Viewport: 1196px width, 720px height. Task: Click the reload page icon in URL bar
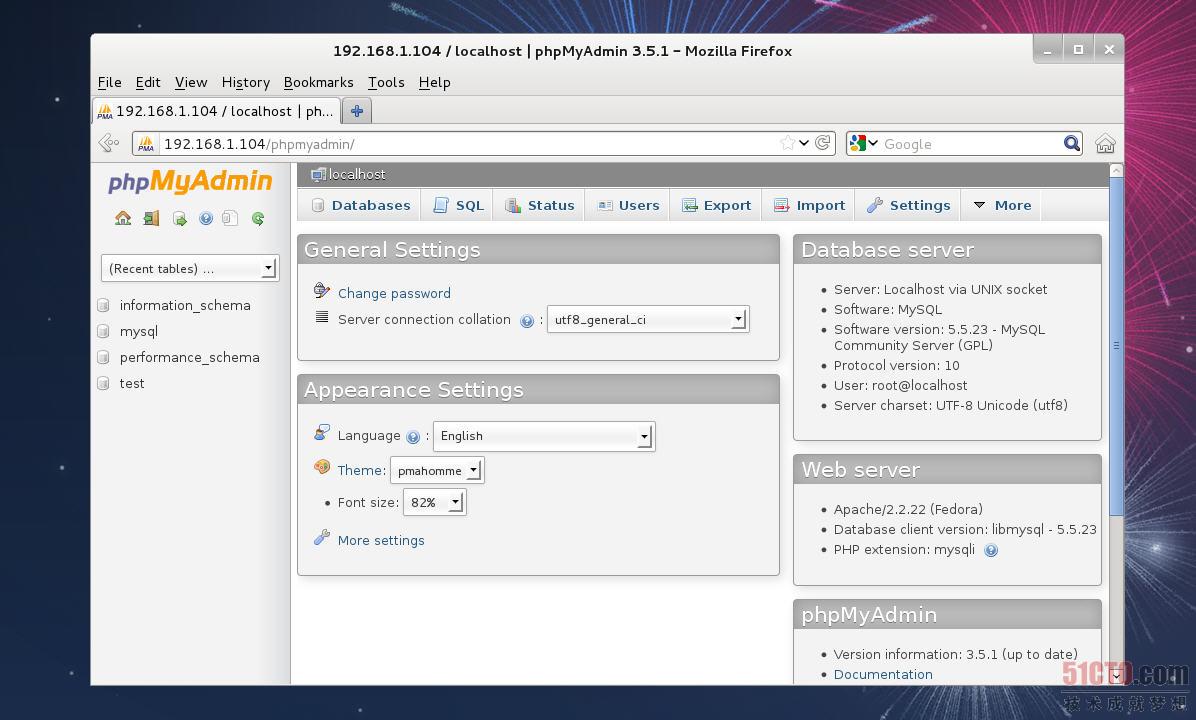[x=822, y=143]
